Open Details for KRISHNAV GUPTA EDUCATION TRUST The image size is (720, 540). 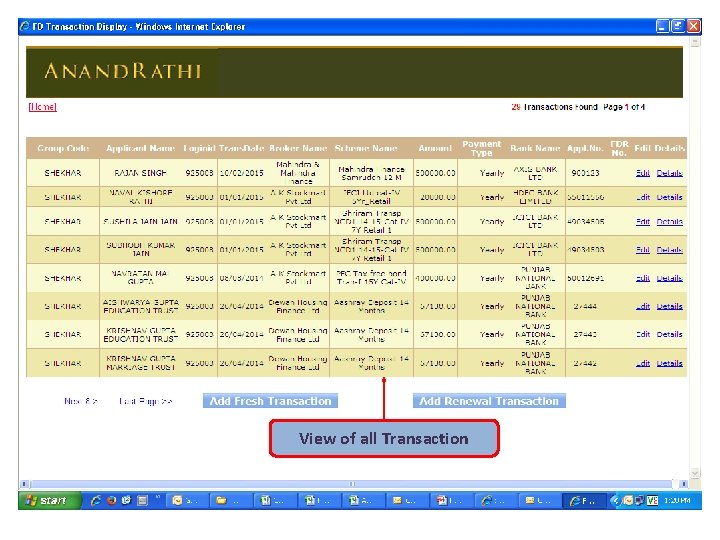point(669,334)
